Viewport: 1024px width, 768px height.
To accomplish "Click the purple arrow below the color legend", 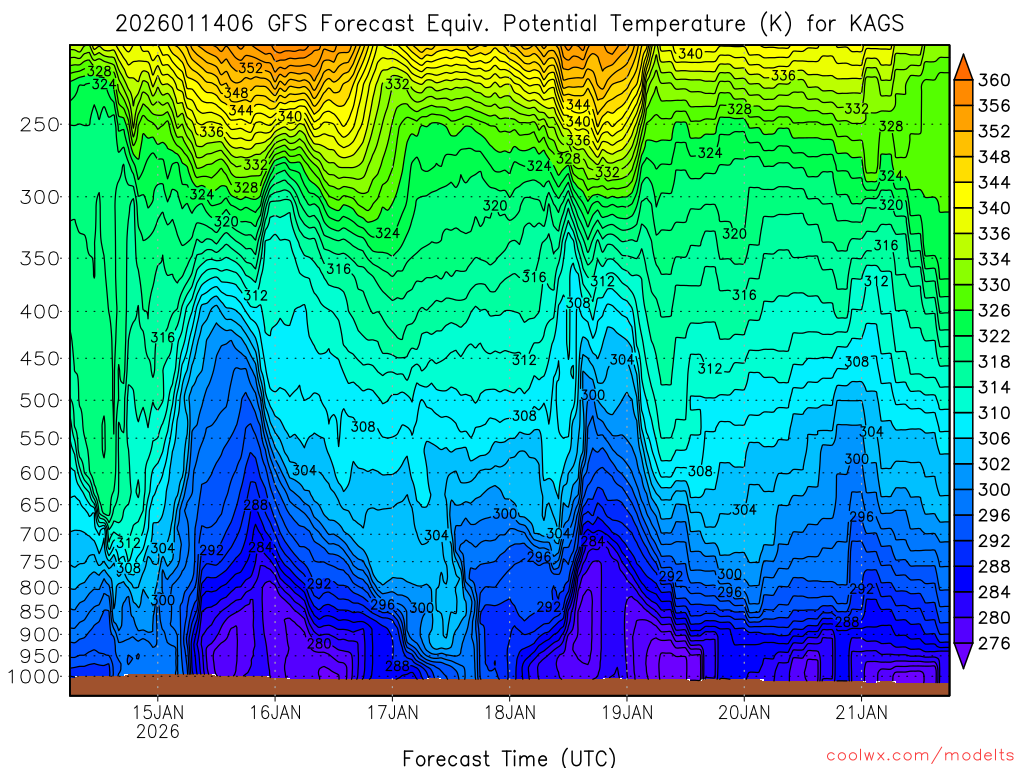I will pos(963,656).
